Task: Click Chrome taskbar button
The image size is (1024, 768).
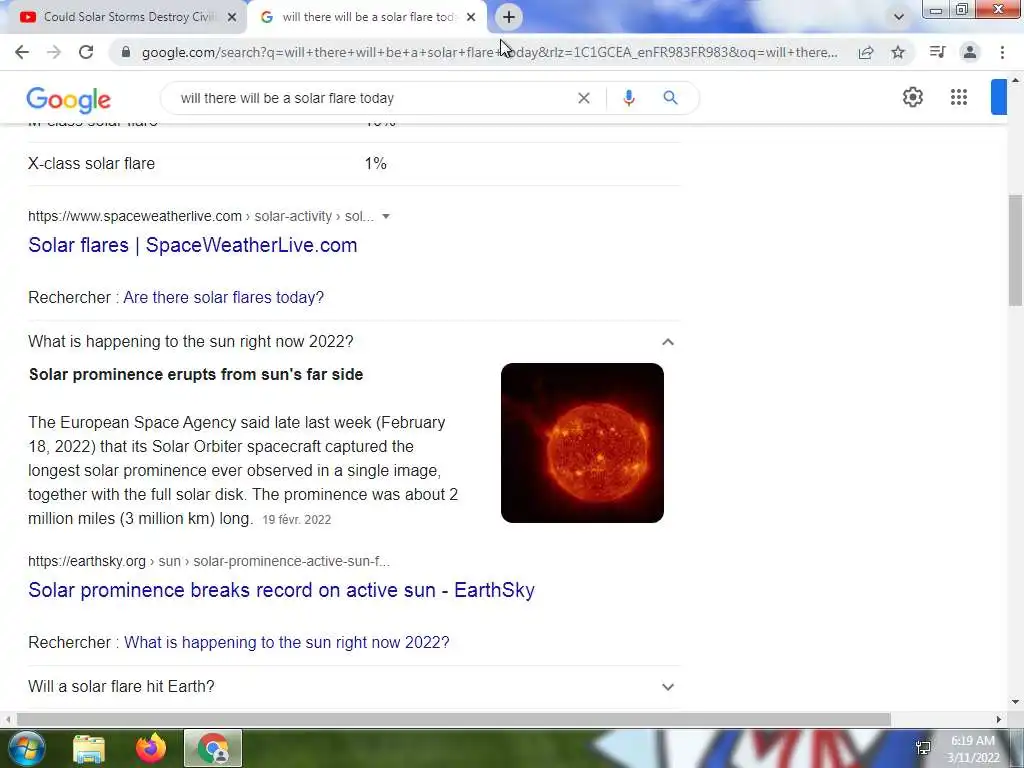Action: point(213,748)
